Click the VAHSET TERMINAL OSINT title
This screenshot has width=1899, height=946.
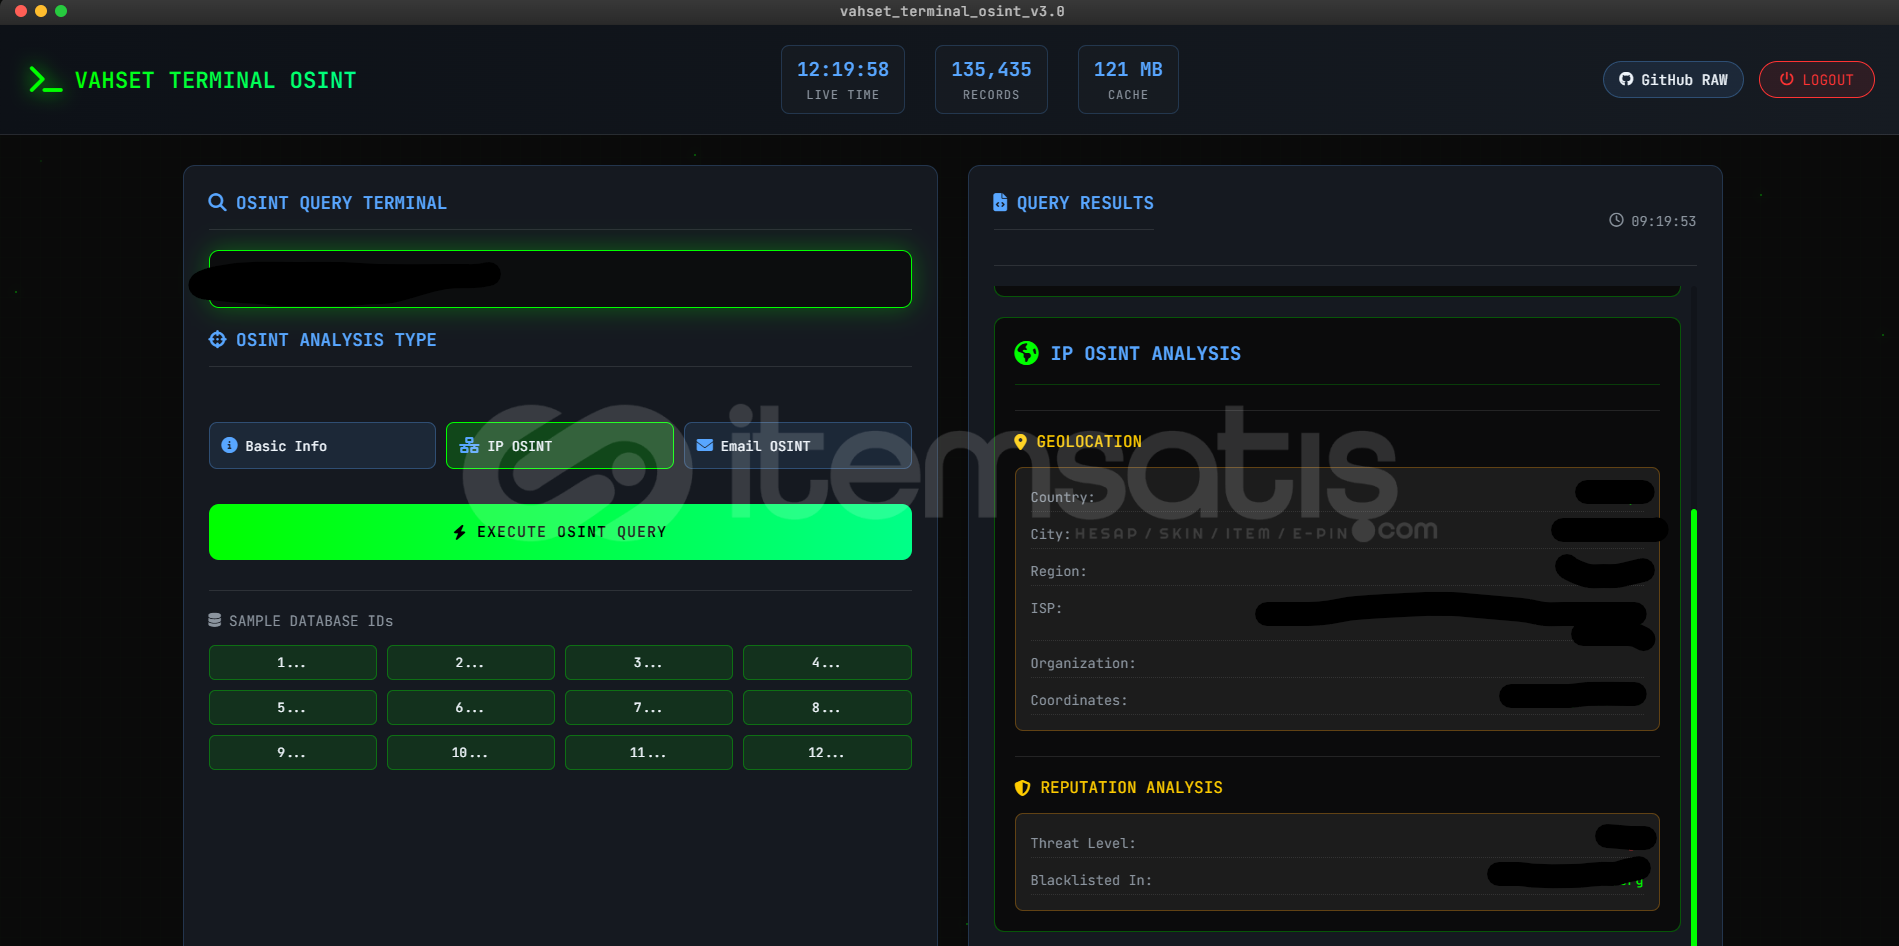pyautogui.click(x=215, y=80)
